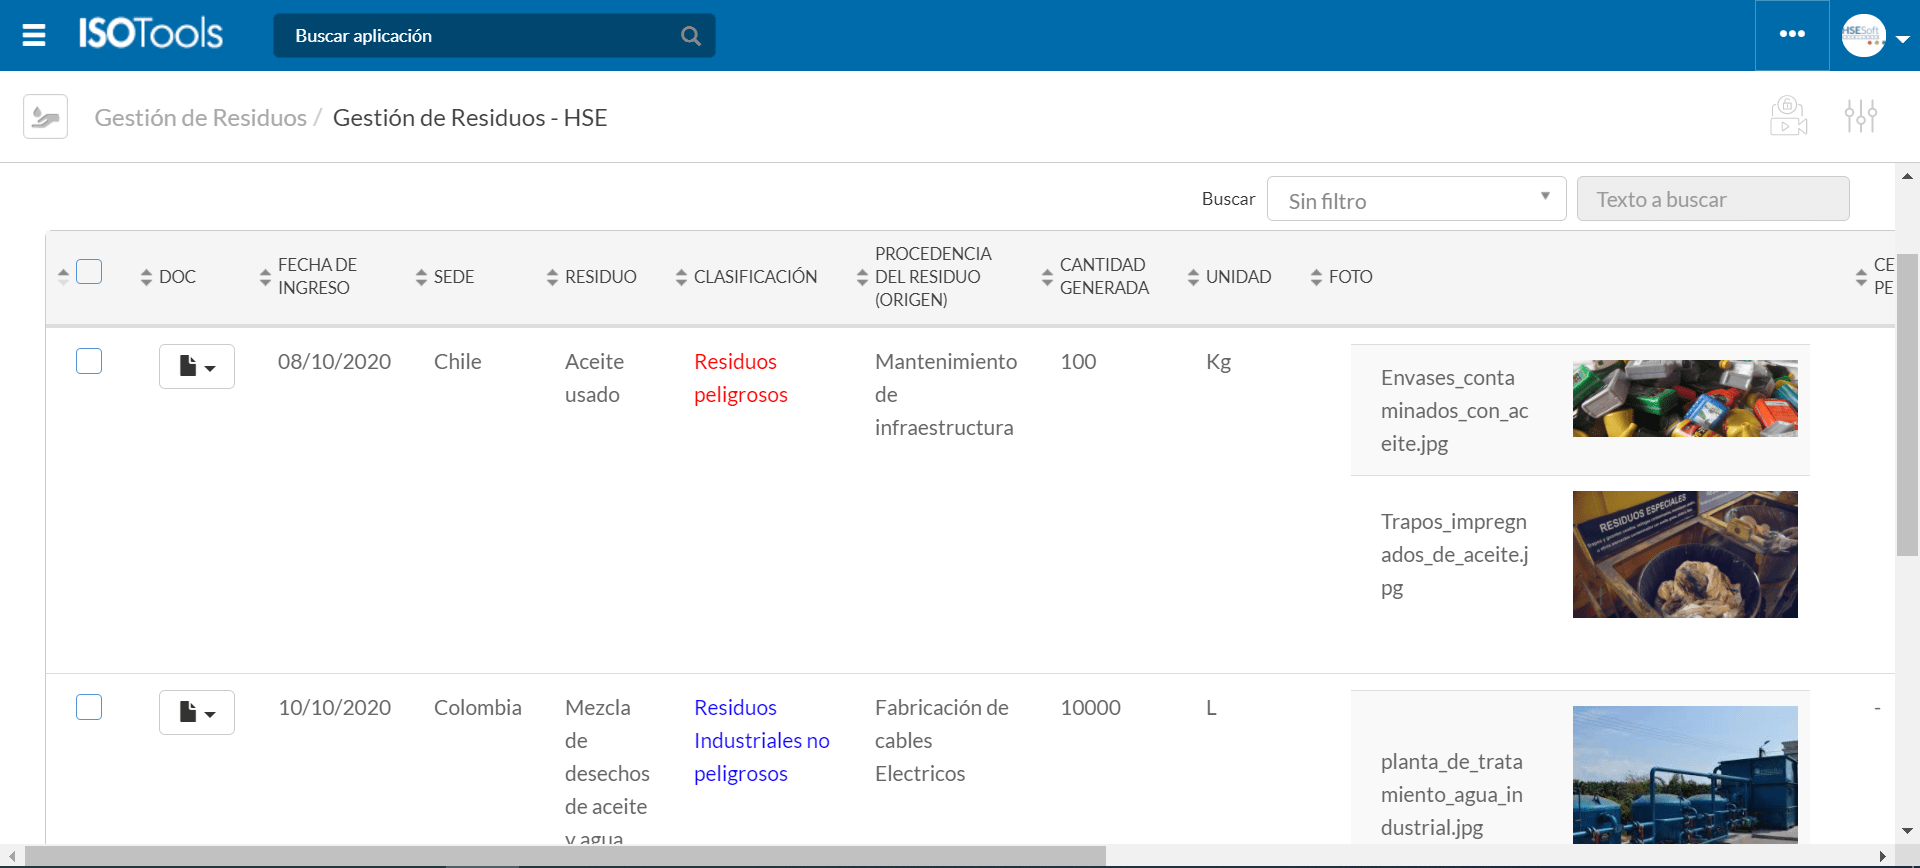Image resolution: width=1920 pixels, height=868 pixels.
Task: Click Mantenimiento de infraestructura cell
Action: (x=946, y=394)
